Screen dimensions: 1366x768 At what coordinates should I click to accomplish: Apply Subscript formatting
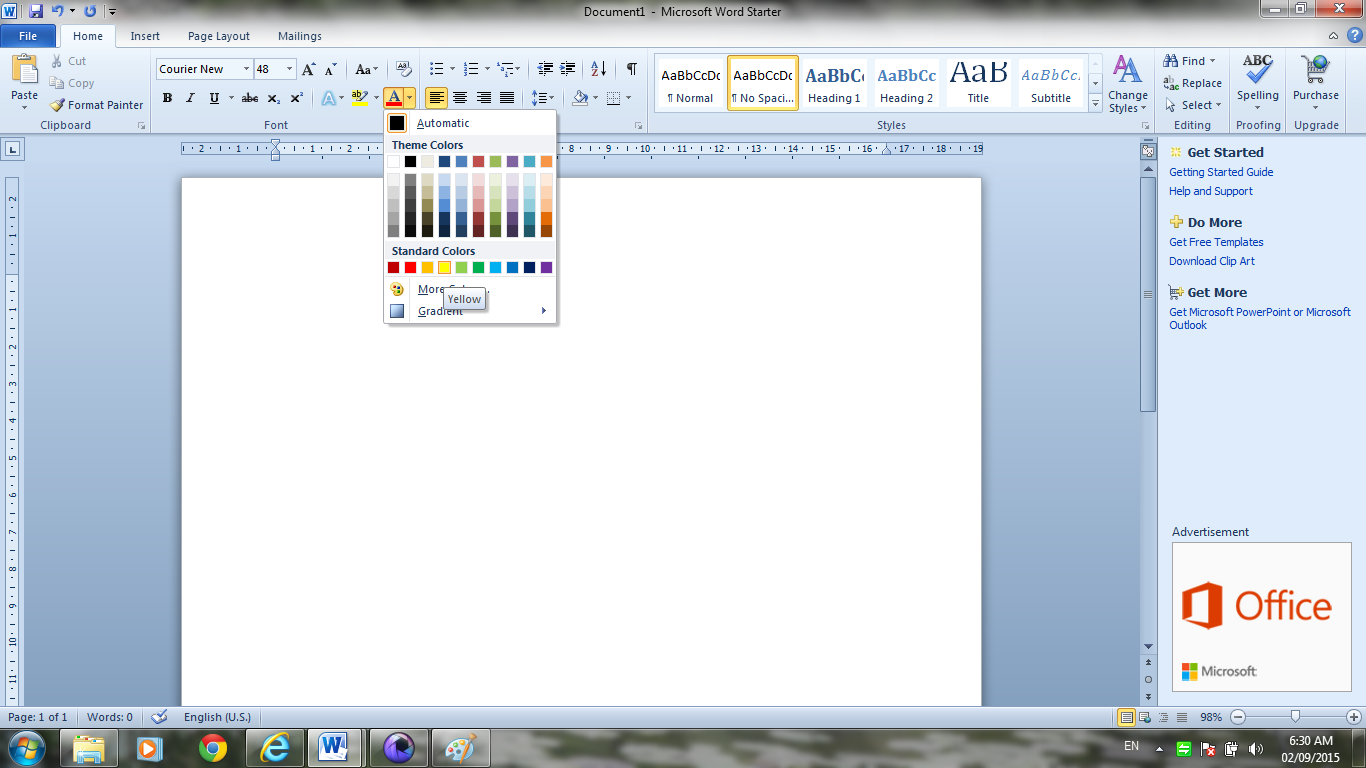point(274,98)
